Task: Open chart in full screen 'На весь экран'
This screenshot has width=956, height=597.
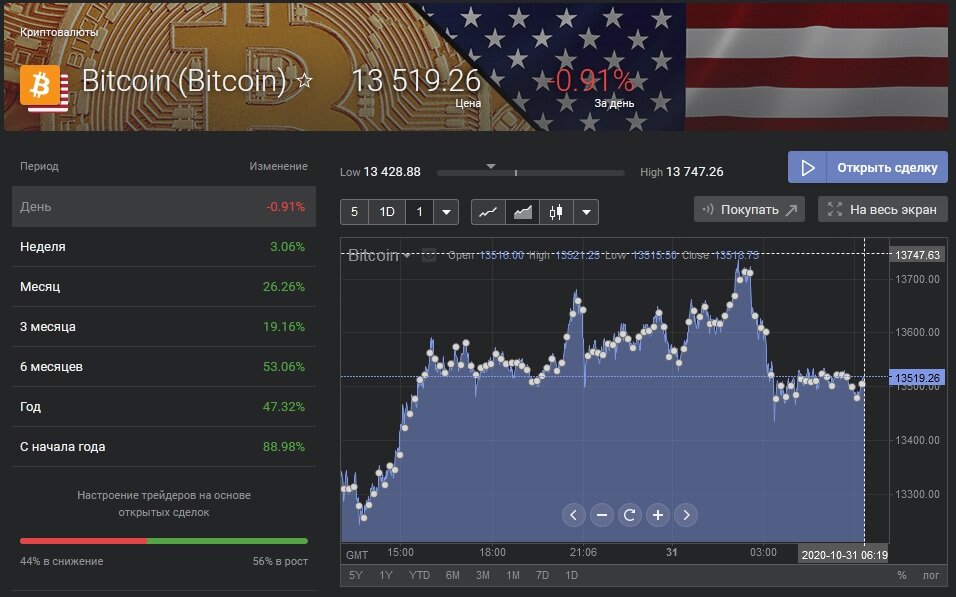Action: [x=882, y=209]
